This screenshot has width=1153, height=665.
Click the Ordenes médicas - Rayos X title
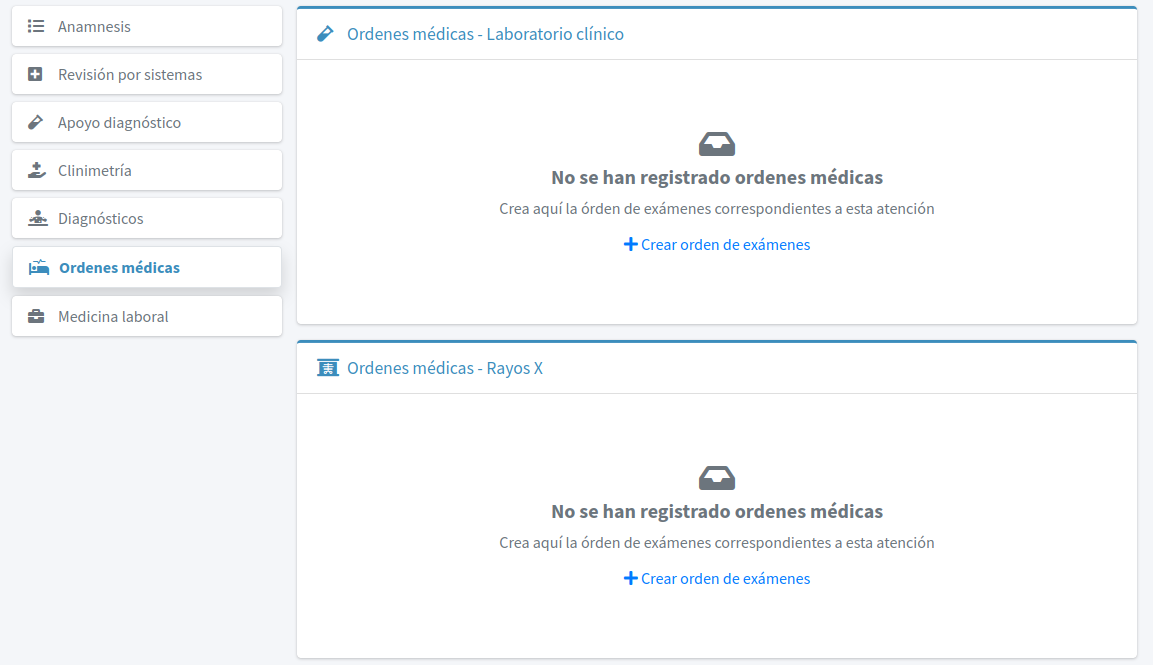(x=445, y=368)
